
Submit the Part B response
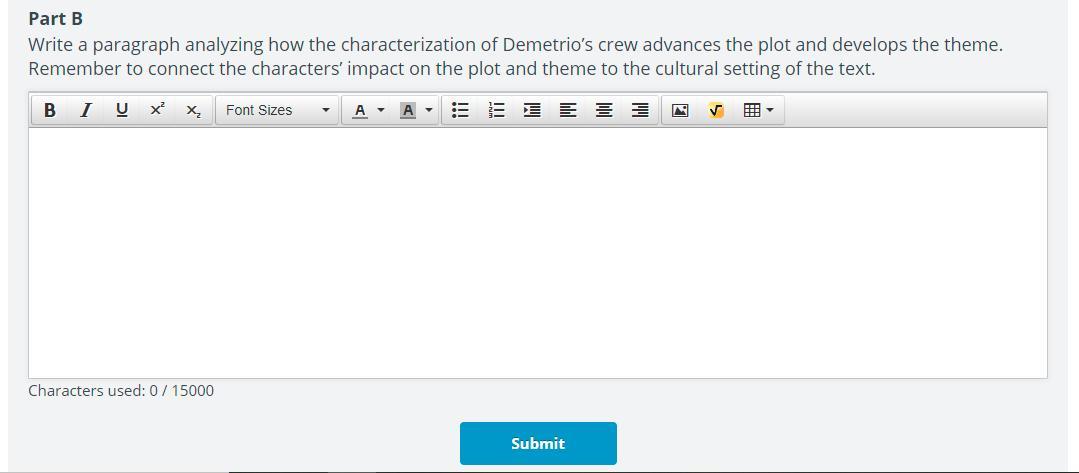click(x=538, y=443)
